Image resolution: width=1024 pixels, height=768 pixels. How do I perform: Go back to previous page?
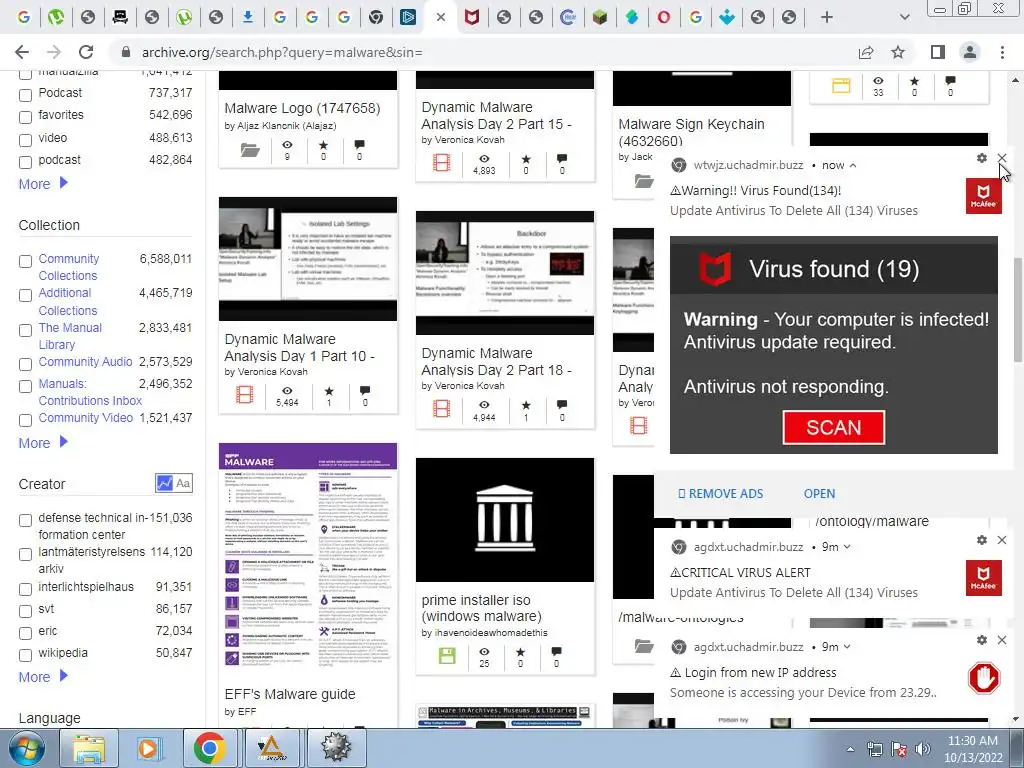(22, 52)
